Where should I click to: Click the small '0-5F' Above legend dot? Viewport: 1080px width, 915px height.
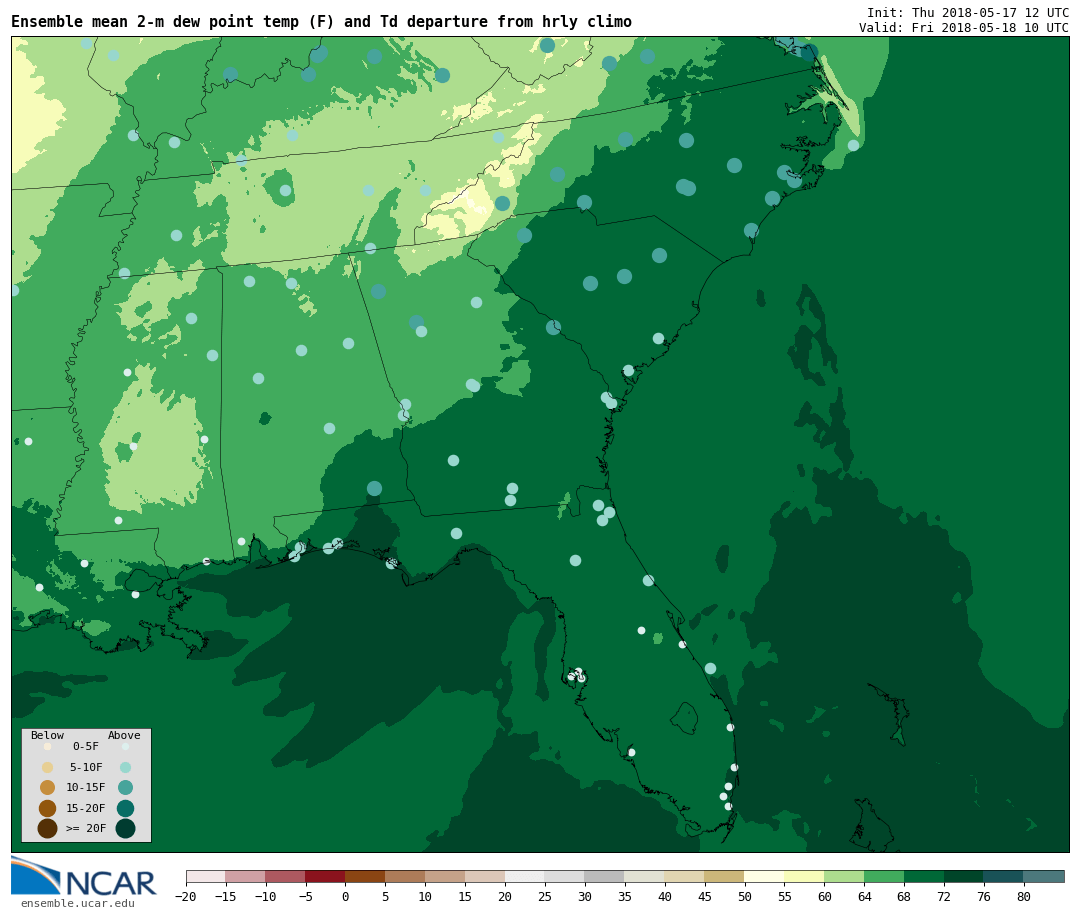point(125,746)
